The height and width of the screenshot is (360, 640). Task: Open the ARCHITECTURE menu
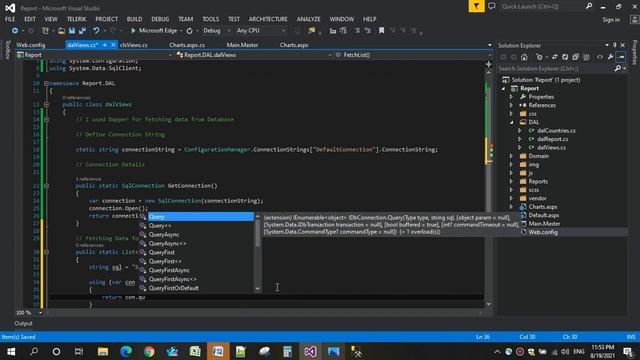click(x=268, y=19)
